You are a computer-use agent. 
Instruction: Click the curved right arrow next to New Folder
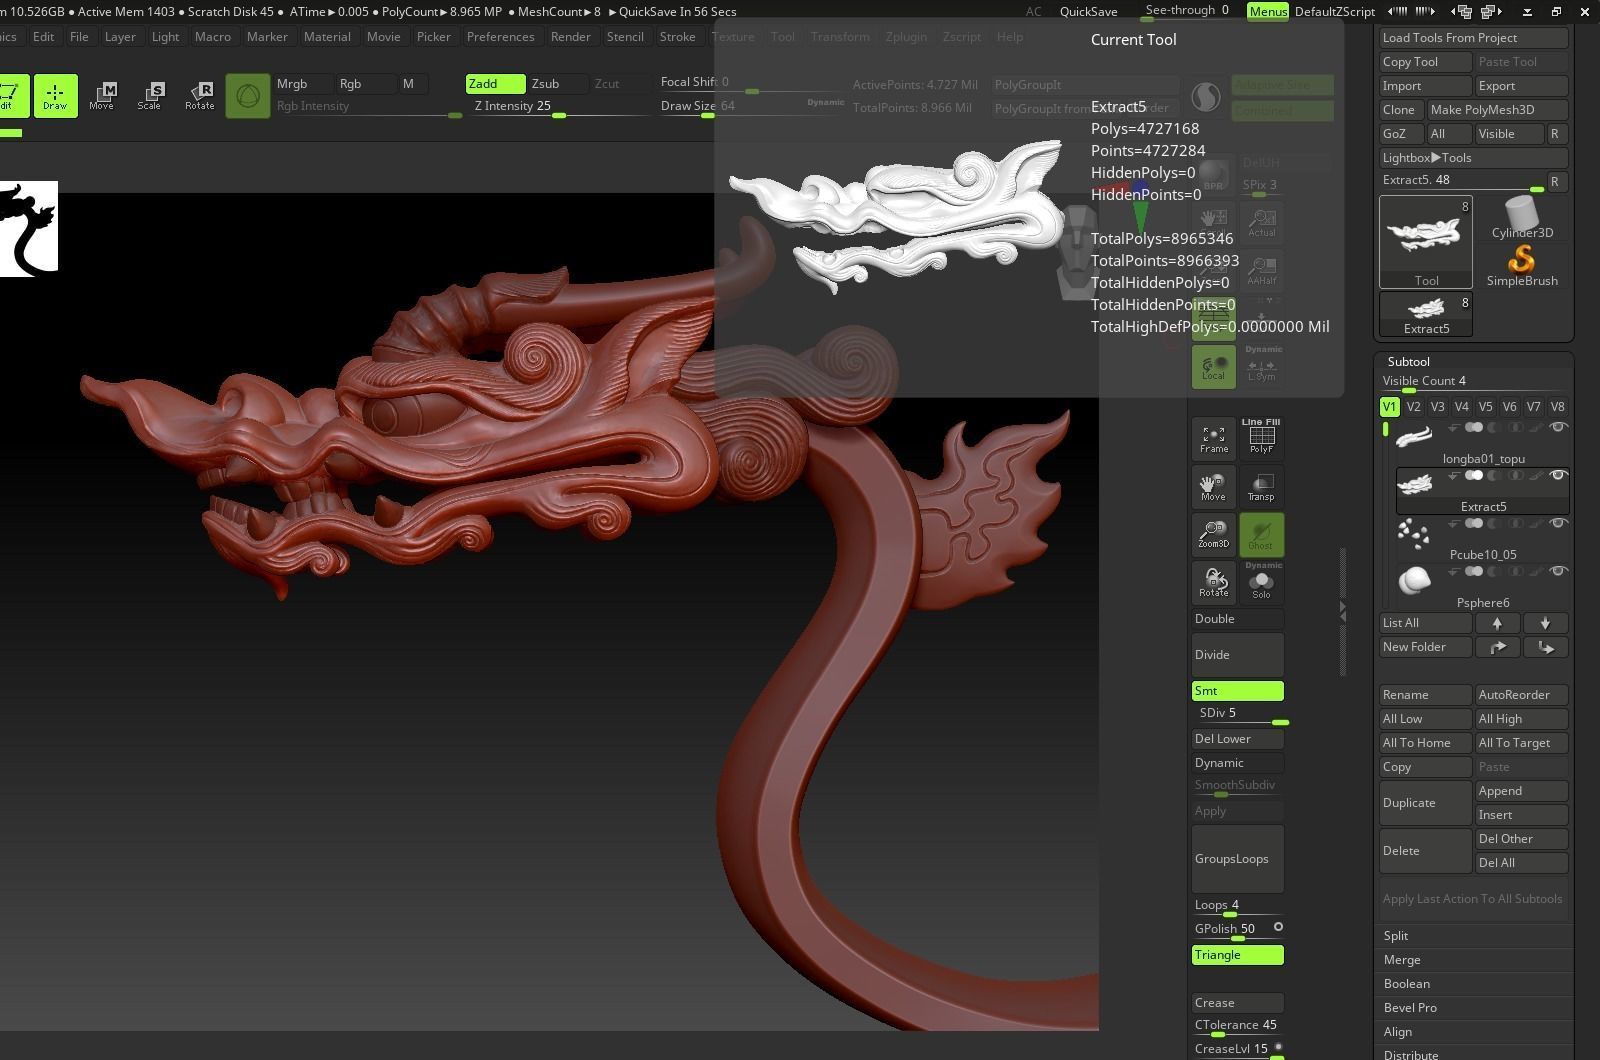(1497, 647)
